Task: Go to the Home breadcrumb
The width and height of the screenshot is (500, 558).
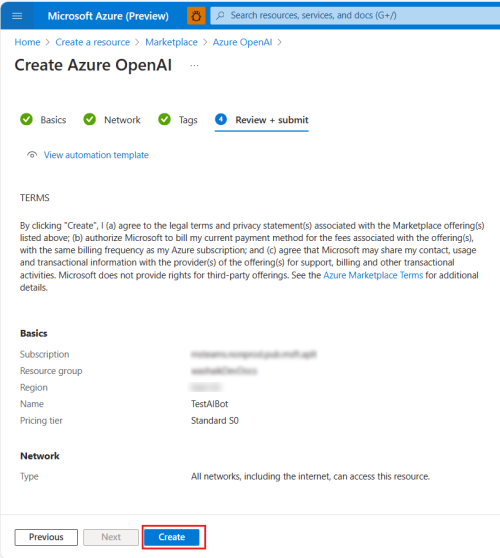Action: click(27, 42)
